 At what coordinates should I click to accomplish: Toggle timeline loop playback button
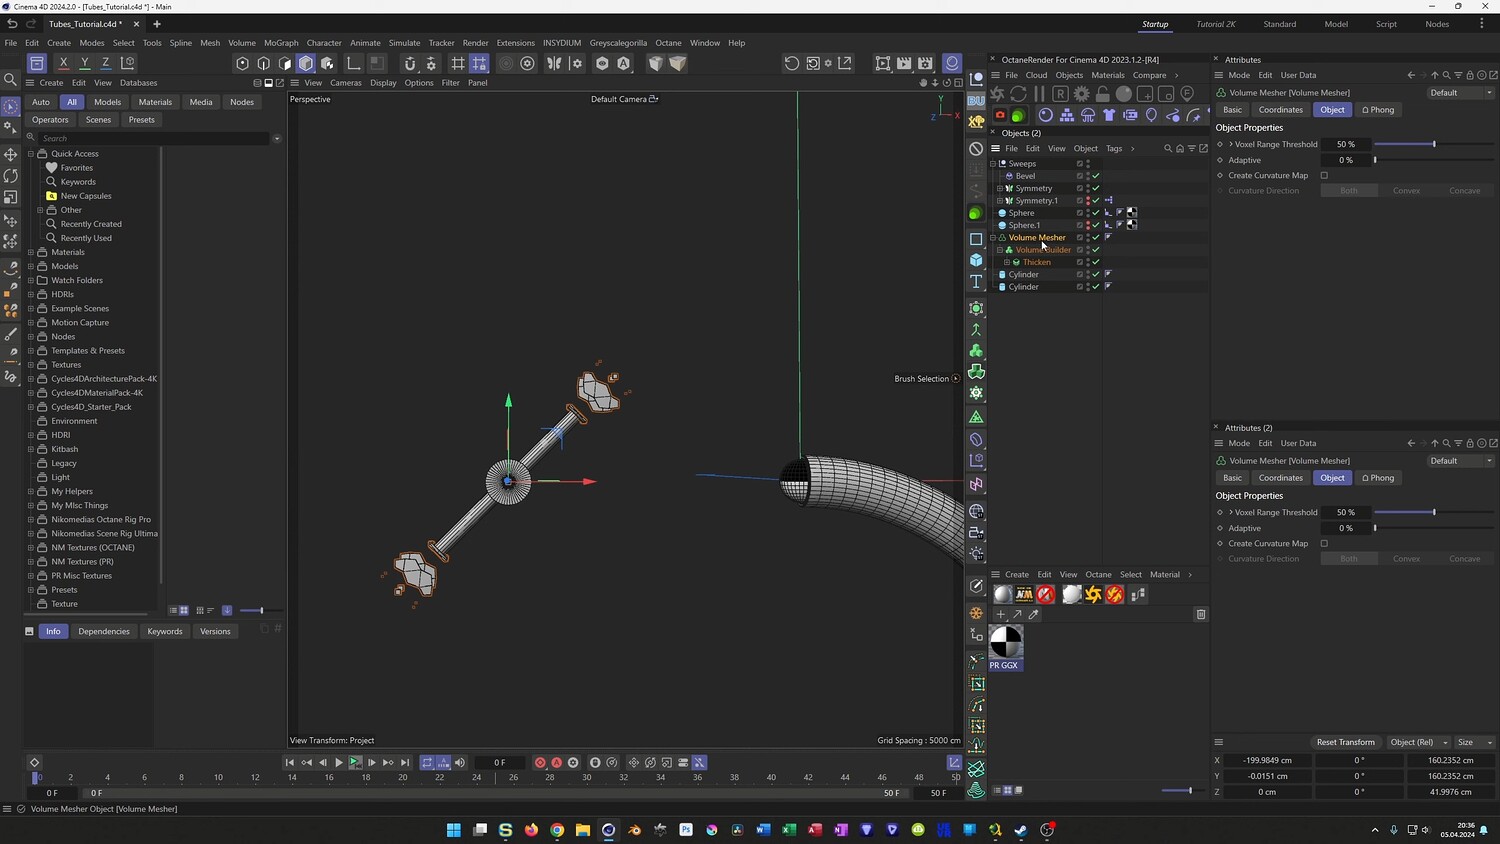point(427,762)
